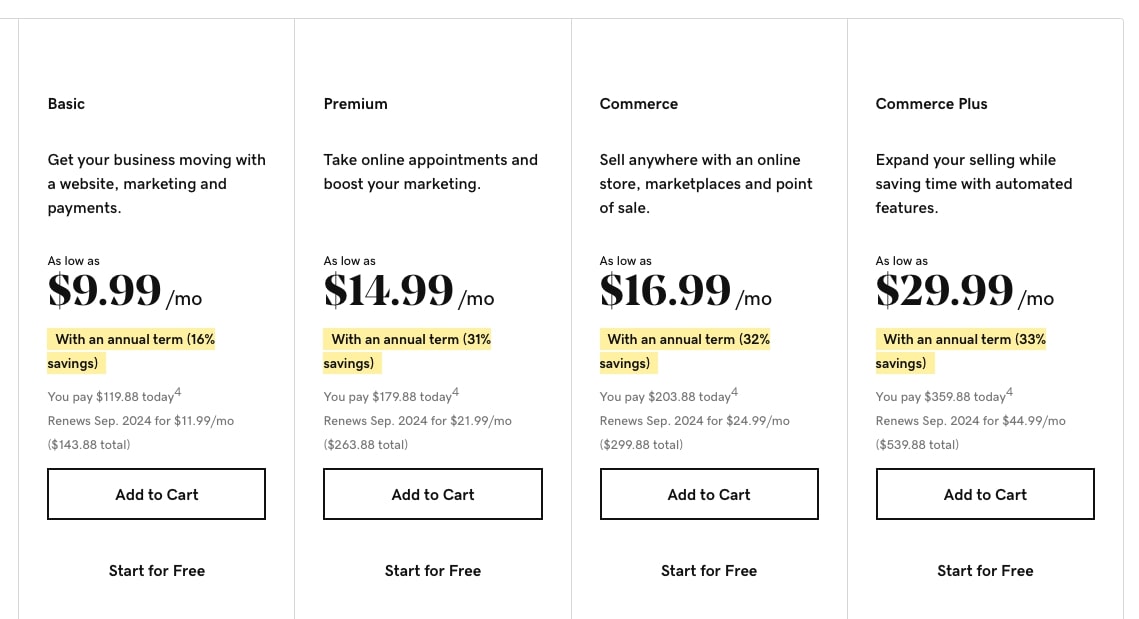1139x619 pixels.
Task: Select the Premium plan heading
Action: tap(355, 104)
